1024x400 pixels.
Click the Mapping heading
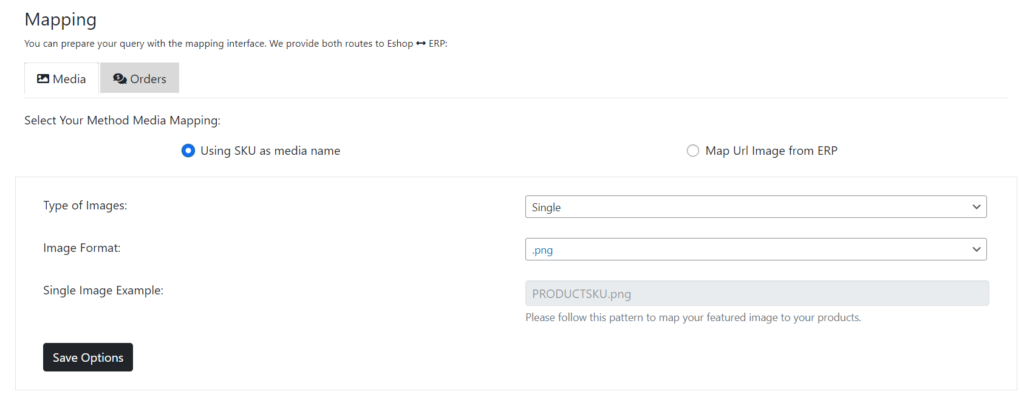[x=61, y=20]
